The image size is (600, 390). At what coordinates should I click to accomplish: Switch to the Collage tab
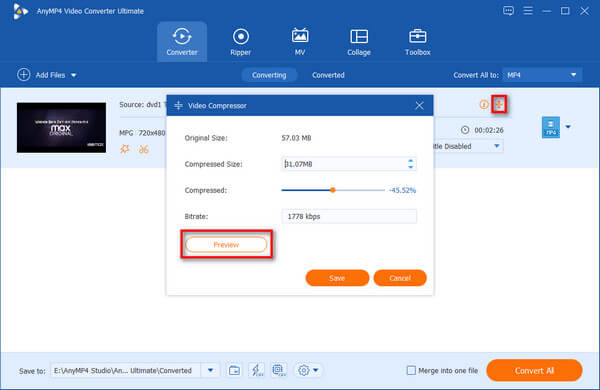(359, 42)
